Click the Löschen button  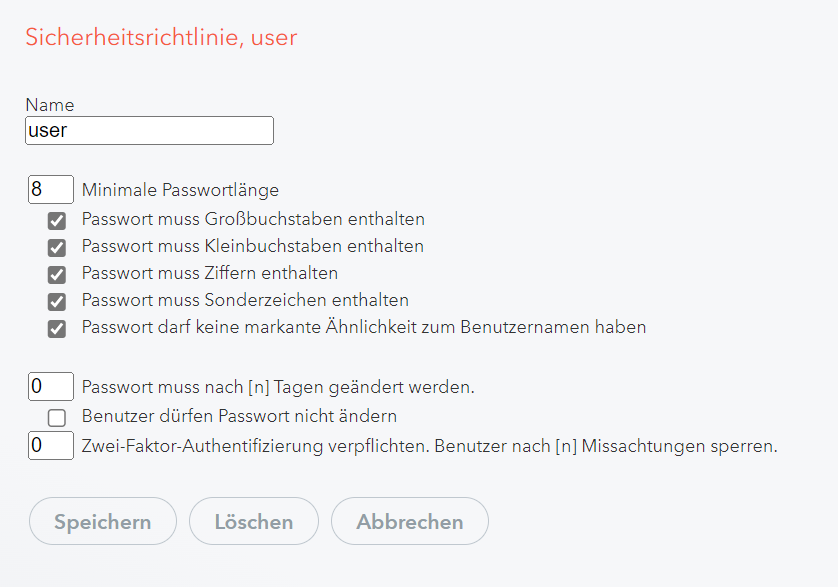coord(254,522)
